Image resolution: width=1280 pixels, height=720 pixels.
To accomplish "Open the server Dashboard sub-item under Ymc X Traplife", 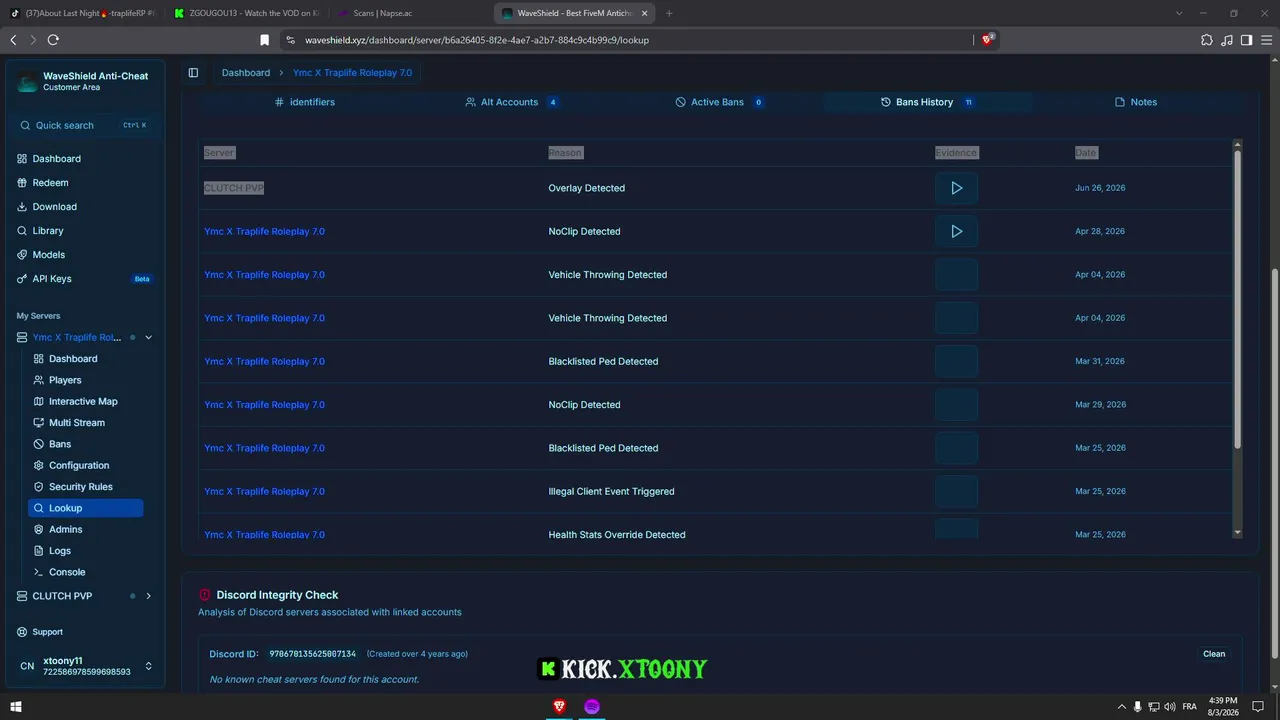I will click(x=73, y=359).
